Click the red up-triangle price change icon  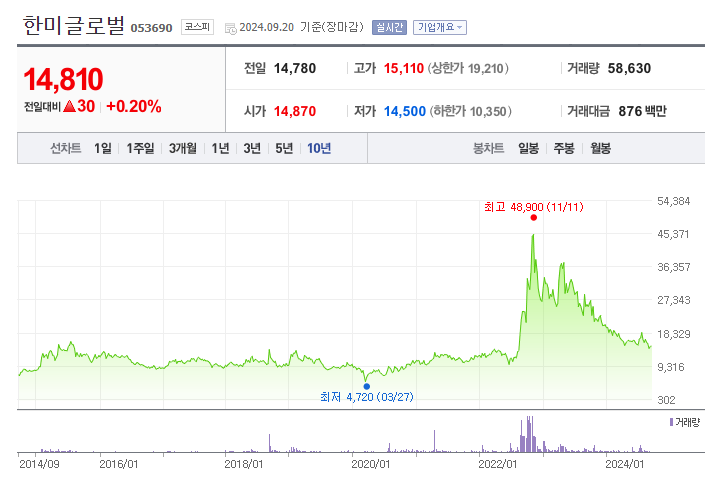click(69, 107)
